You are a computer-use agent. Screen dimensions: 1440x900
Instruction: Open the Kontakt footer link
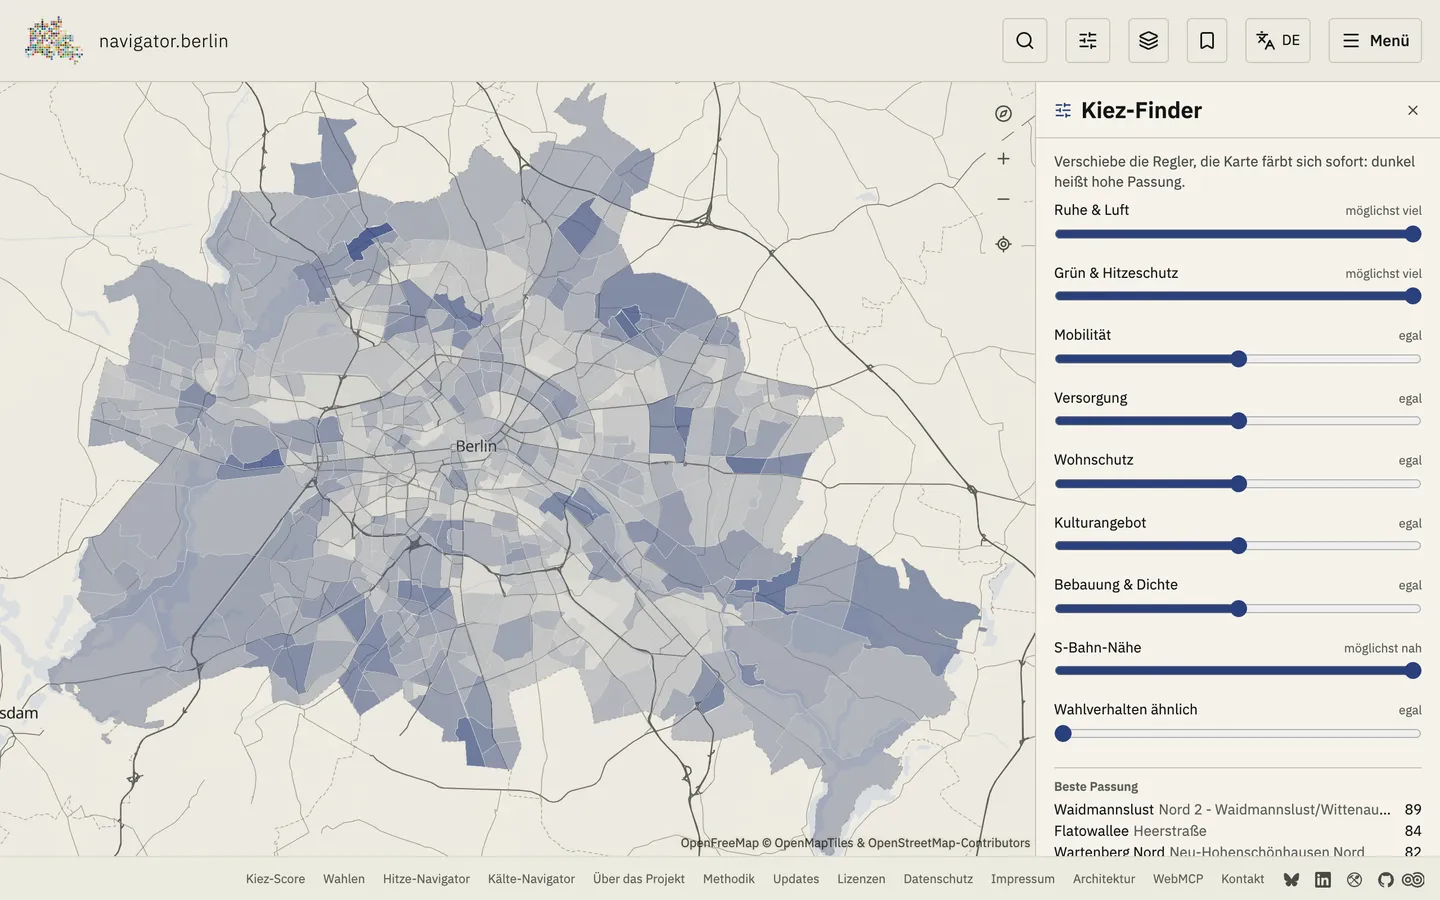pyautogui.click(x=1243, y=879)
